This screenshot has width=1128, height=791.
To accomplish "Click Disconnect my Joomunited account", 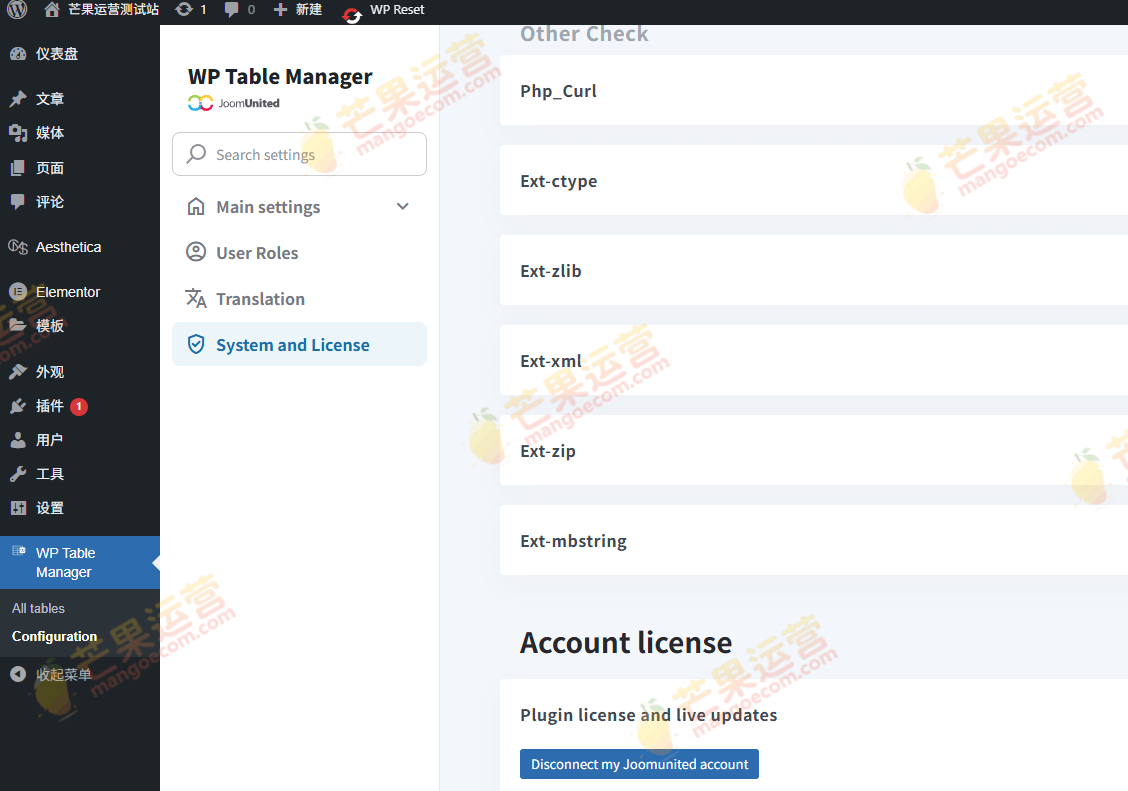I will (639, 763).
